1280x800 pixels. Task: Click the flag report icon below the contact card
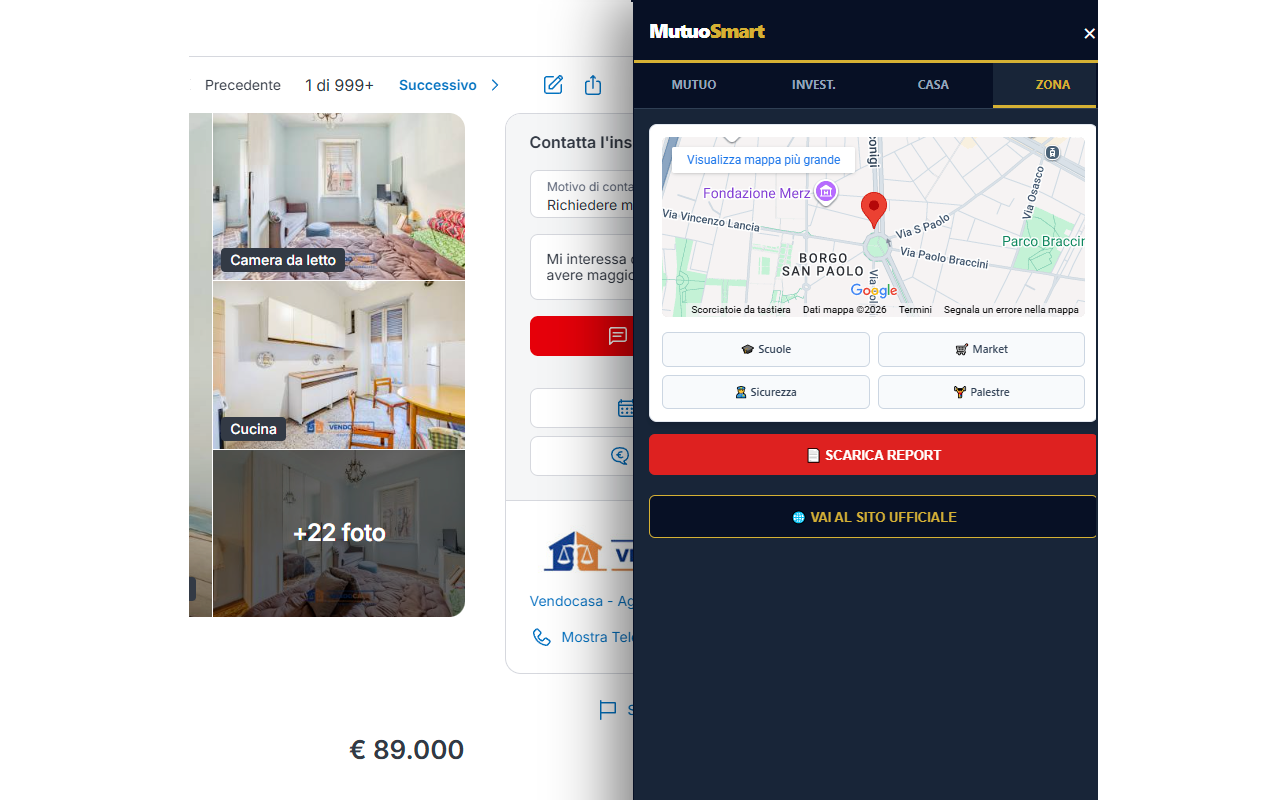pyautogui.click(x=607, y=710)
